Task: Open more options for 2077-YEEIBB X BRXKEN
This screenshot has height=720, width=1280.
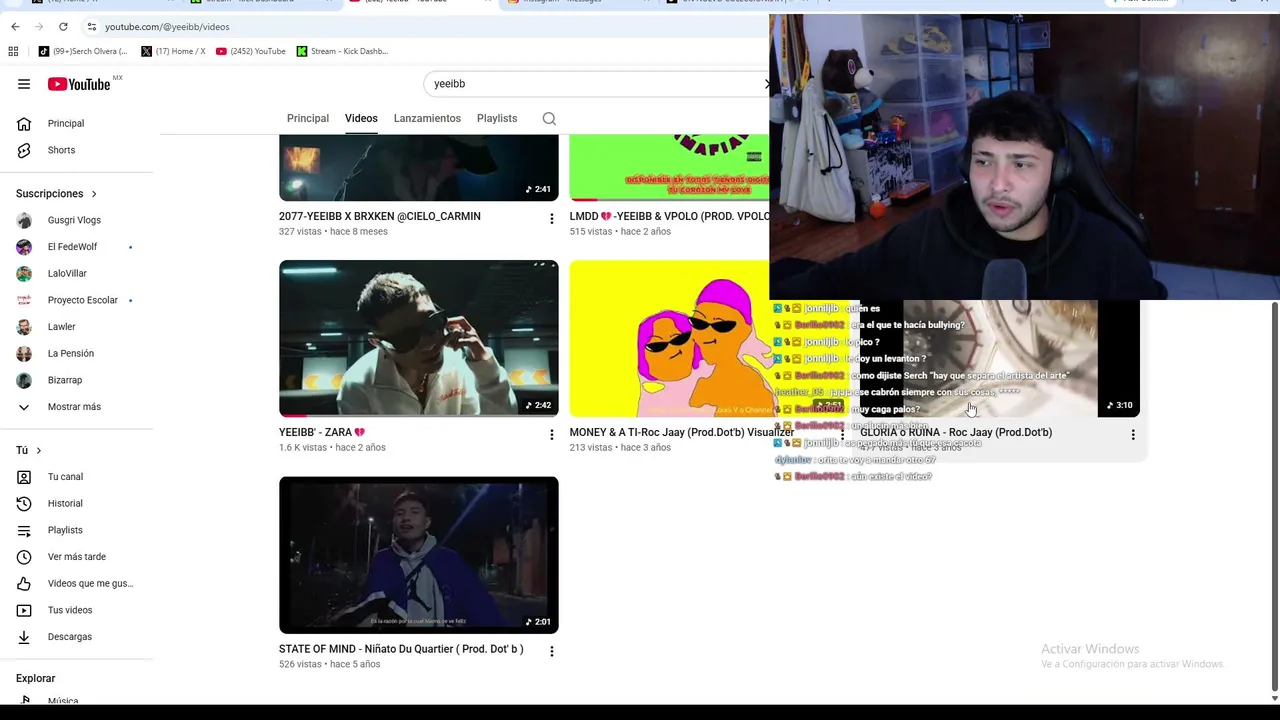Action: [551, 218]
